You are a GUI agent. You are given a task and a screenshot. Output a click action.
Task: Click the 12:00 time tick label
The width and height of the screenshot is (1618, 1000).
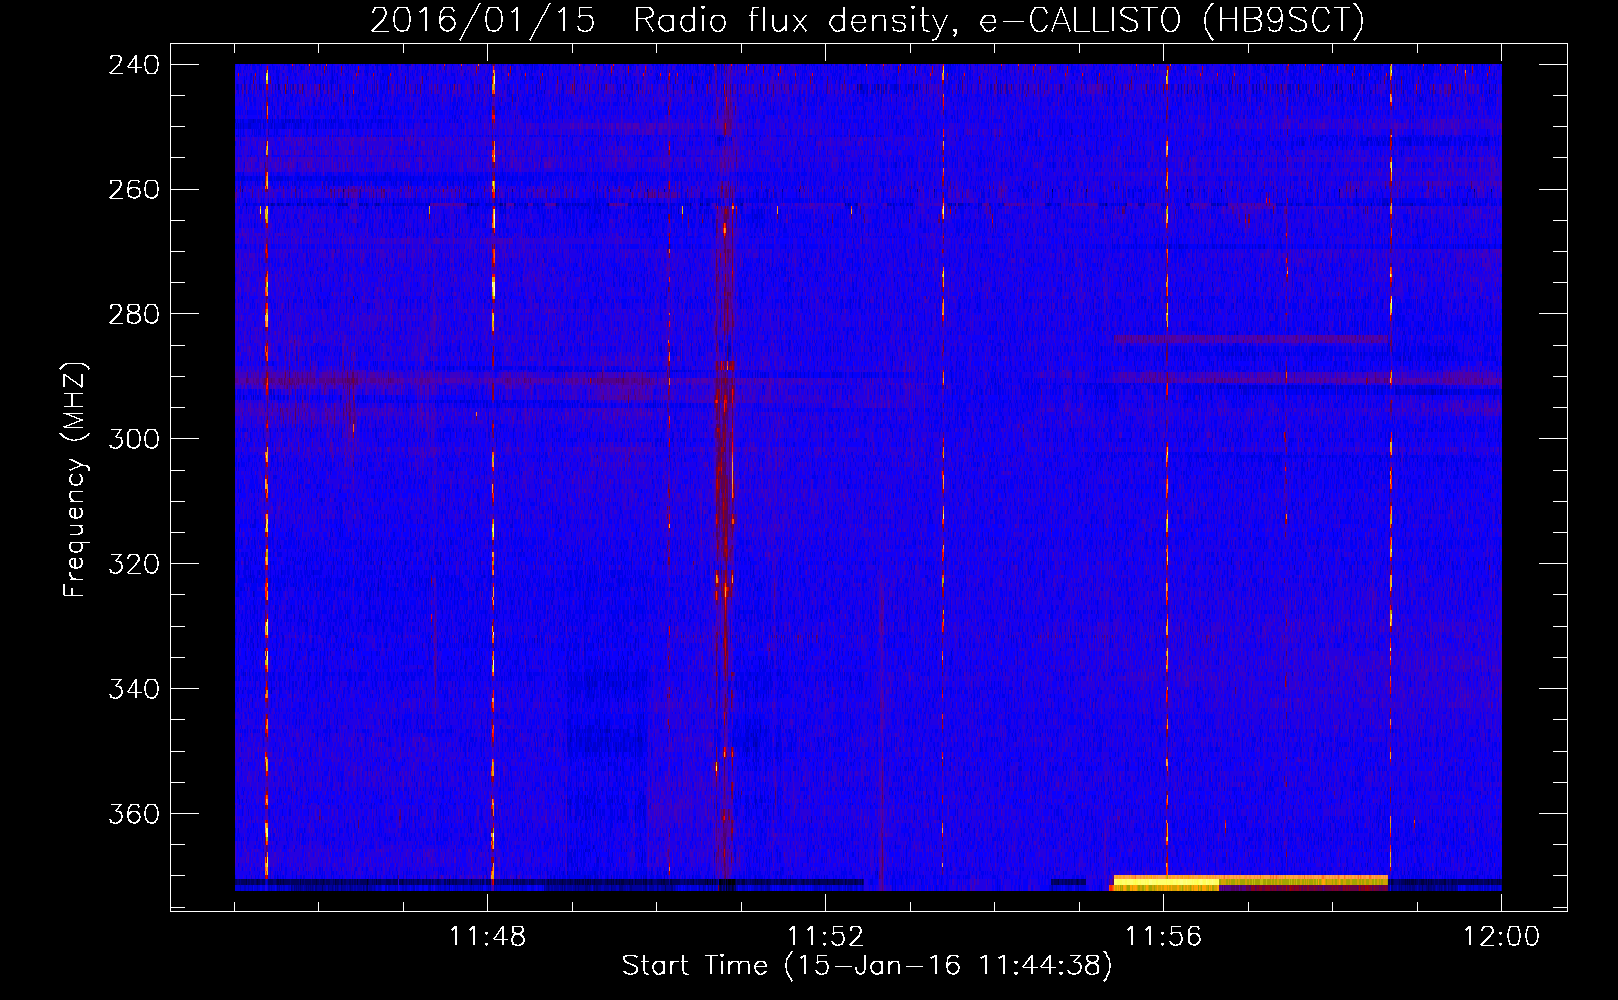(1501, 937)
